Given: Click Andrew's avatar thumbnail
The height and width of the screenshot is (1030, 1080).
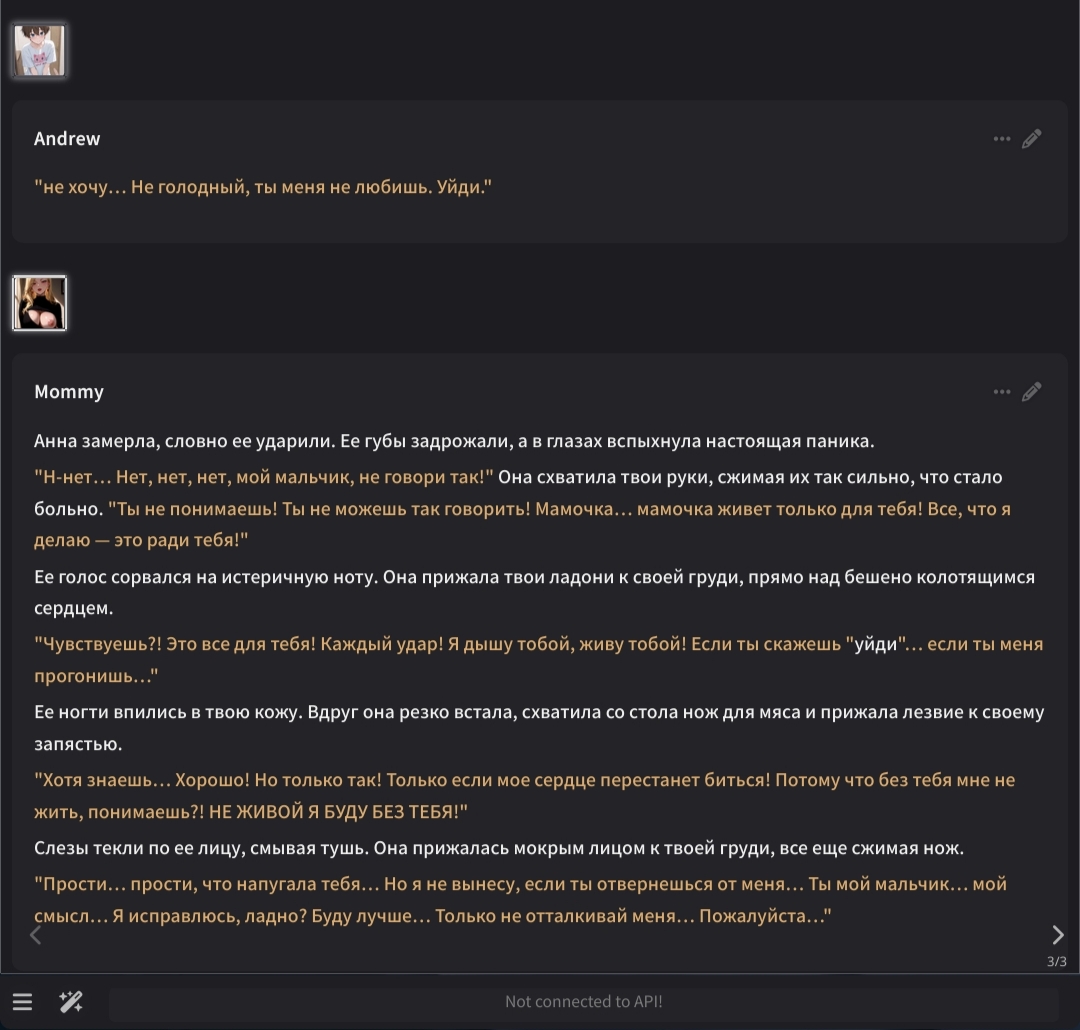Looking at the screenshot, I should tap(39, 50).
